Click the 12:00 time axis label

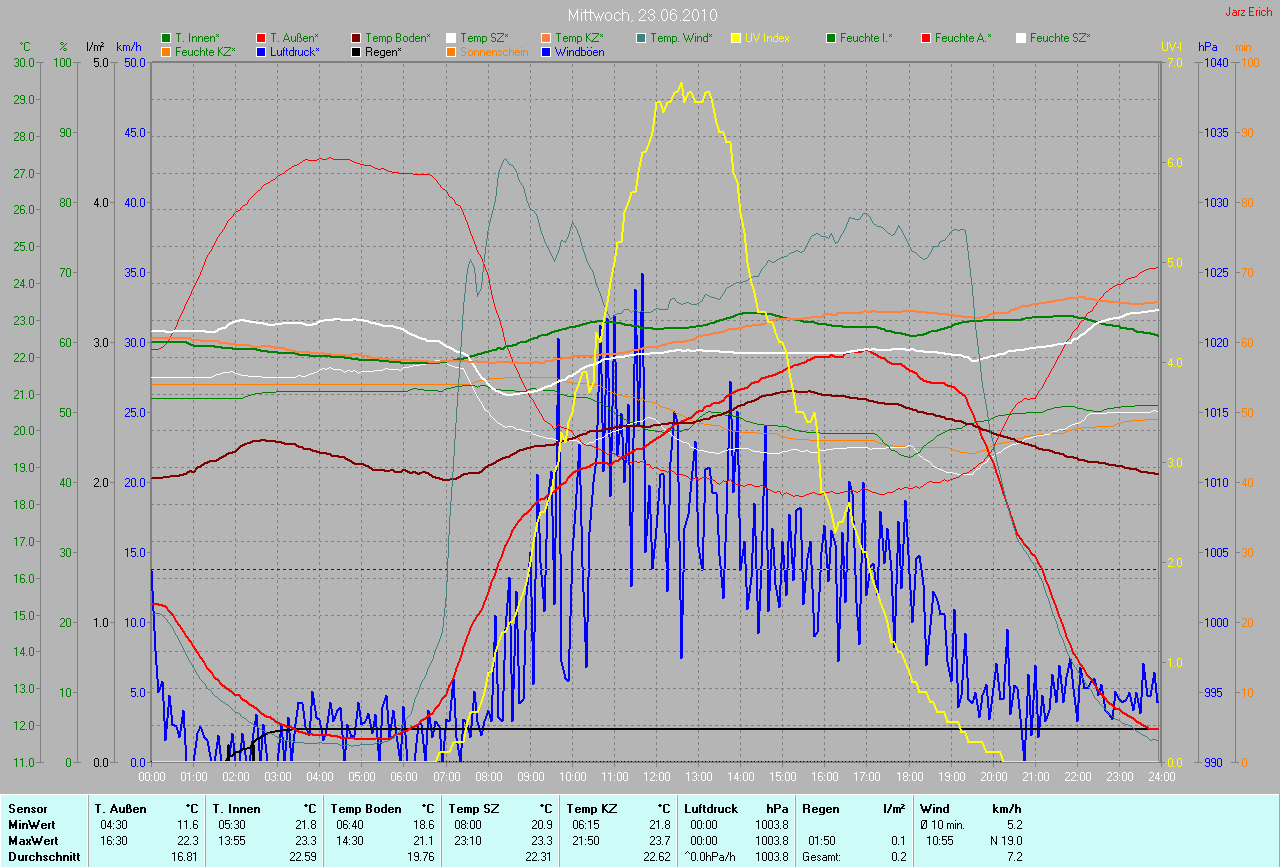[x=657, y=776]
